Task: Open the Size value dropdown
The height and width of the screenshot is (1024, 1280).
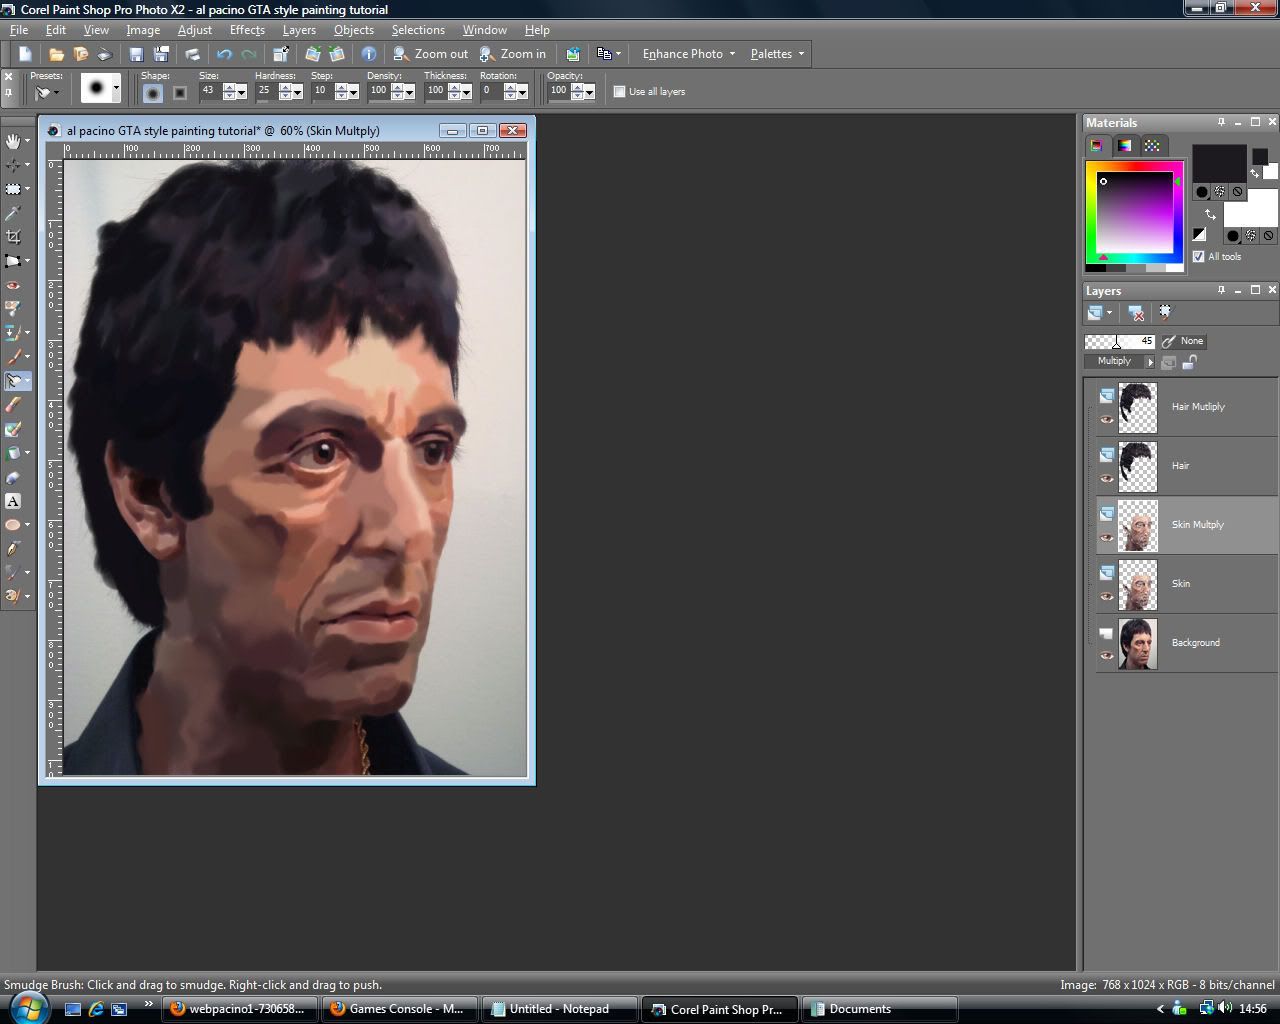Action: [241, 91]
